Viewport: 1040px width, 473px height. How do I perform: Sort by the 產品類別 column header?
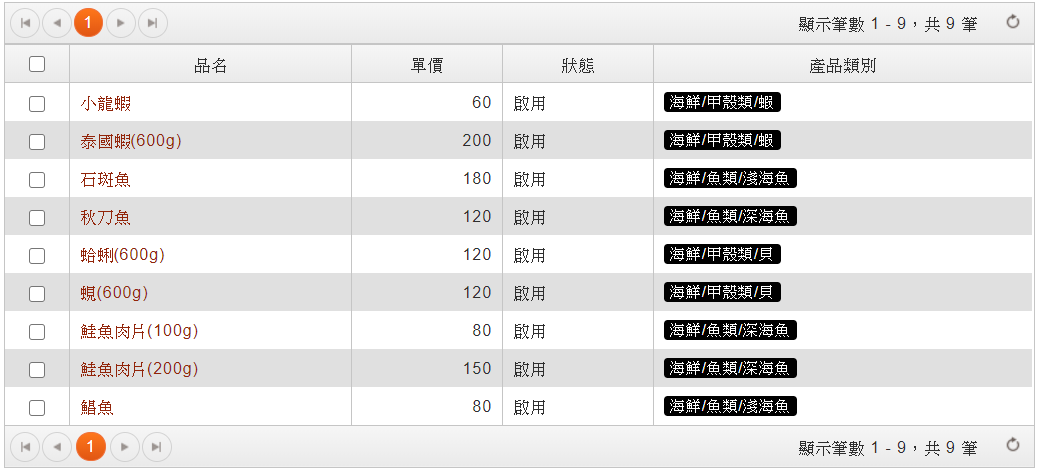click(x=843, y=64)
